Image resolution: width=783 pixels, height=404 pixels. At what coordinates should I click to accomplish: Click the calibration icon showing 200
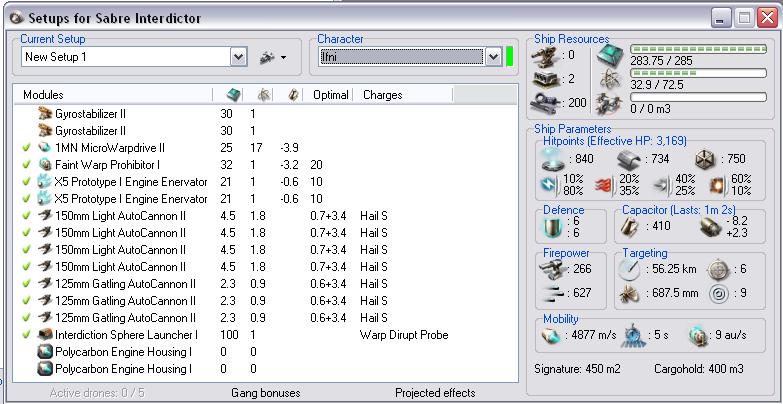tap(545, 103)
